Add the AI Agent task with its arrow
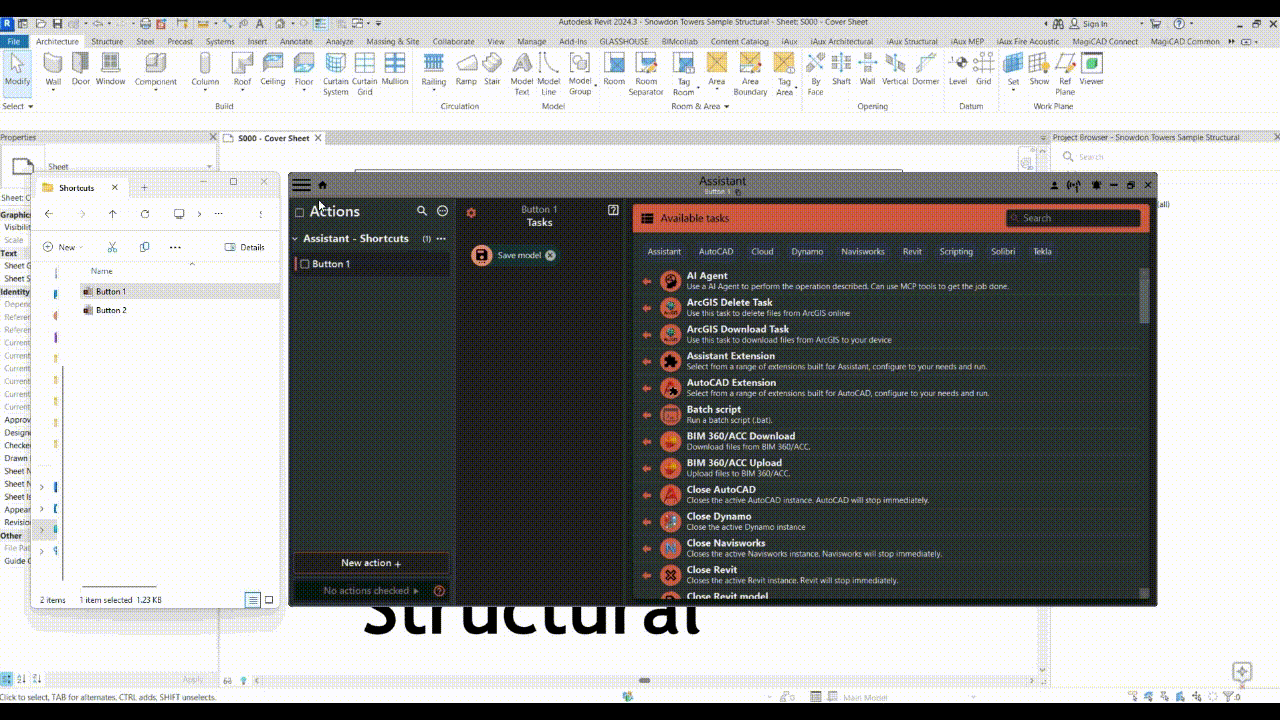This screenshot has width=1280, height=720. (647, 281)
